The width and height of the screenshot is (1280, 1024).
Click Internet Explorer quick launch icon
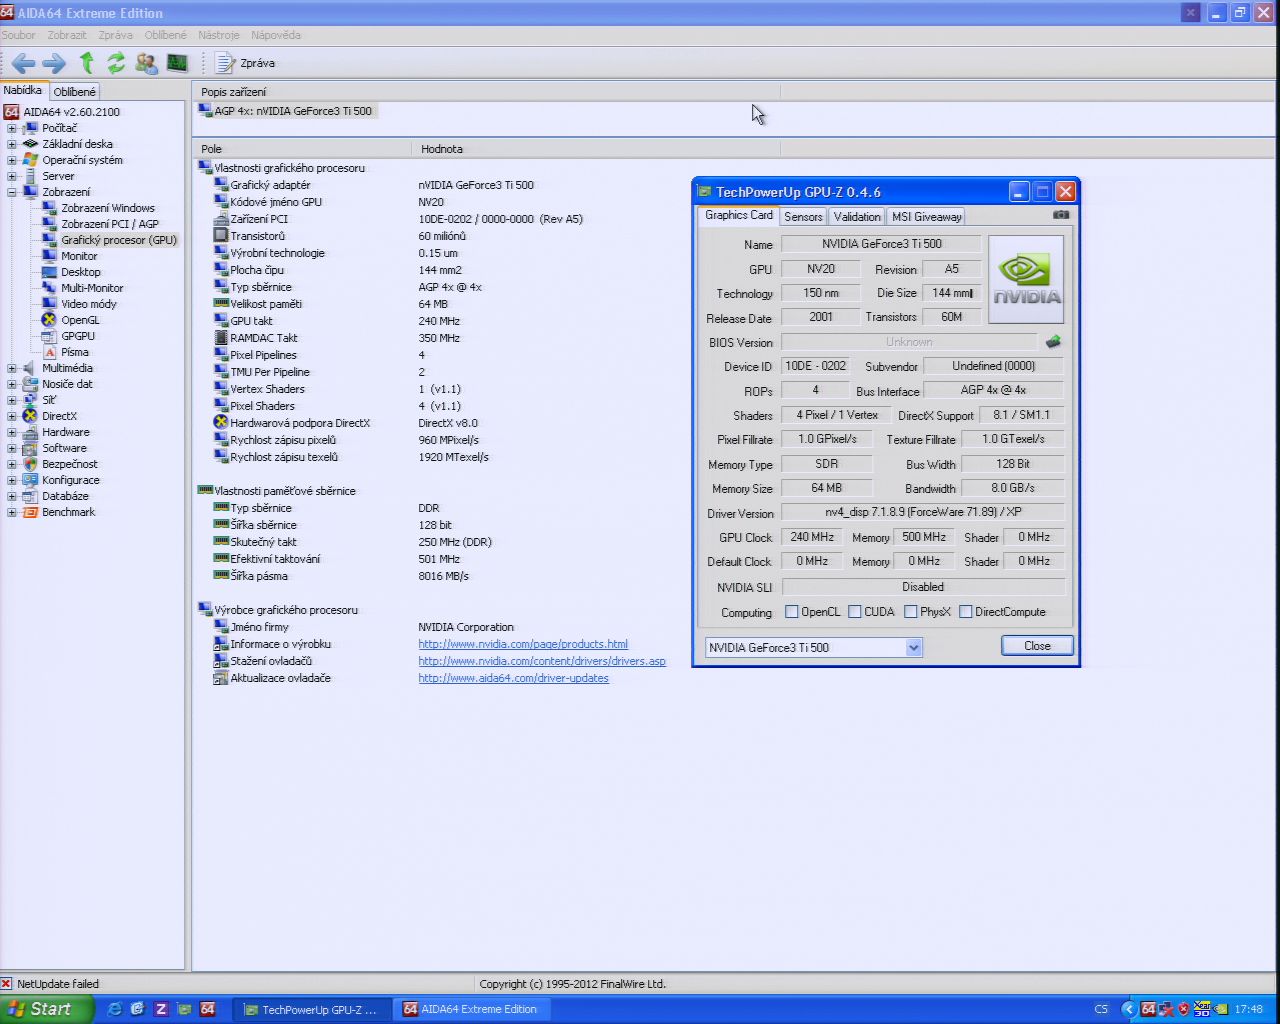(114, 1009)
